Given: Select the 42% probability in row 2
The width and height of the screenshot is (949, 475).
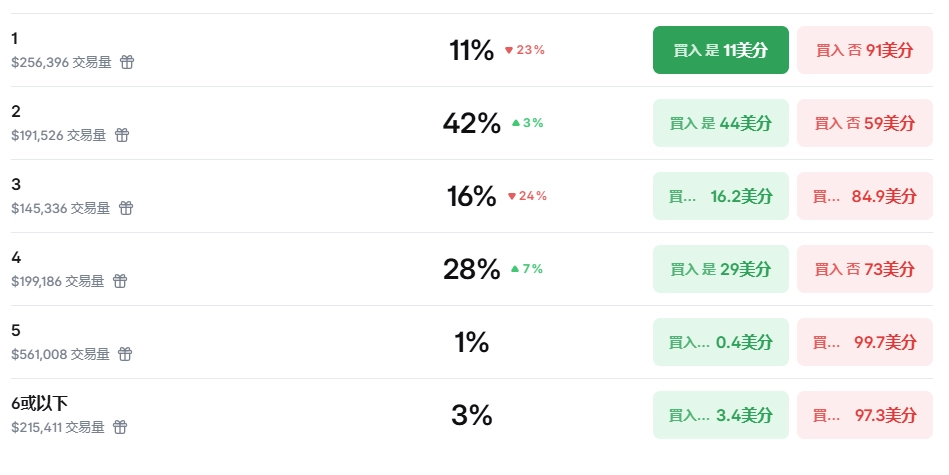Looking at the screenshot, I should (x=471, y=123).
